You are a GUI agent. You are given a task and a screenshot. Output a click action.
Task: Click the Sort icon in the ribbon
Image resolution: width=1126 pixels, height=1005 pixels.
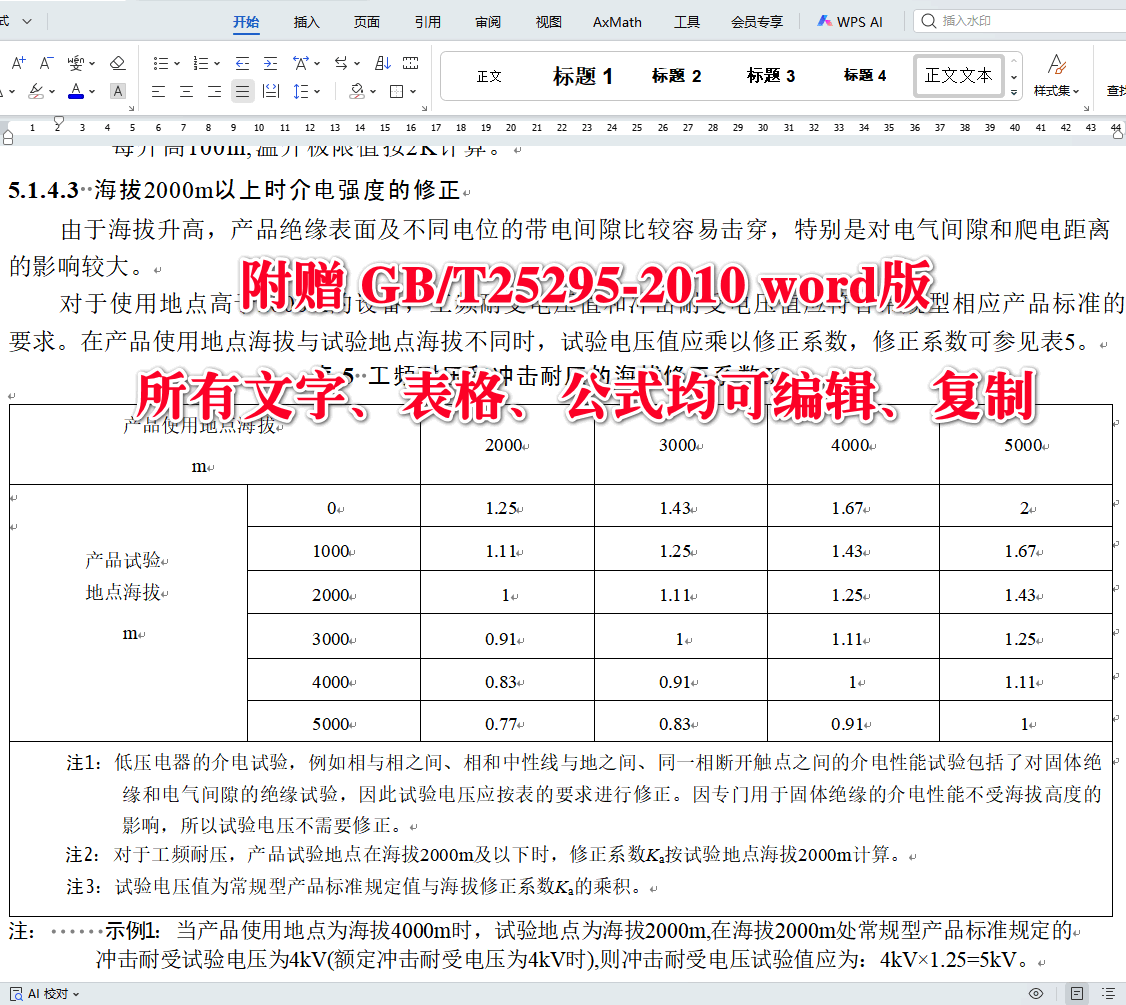point(381,62)
